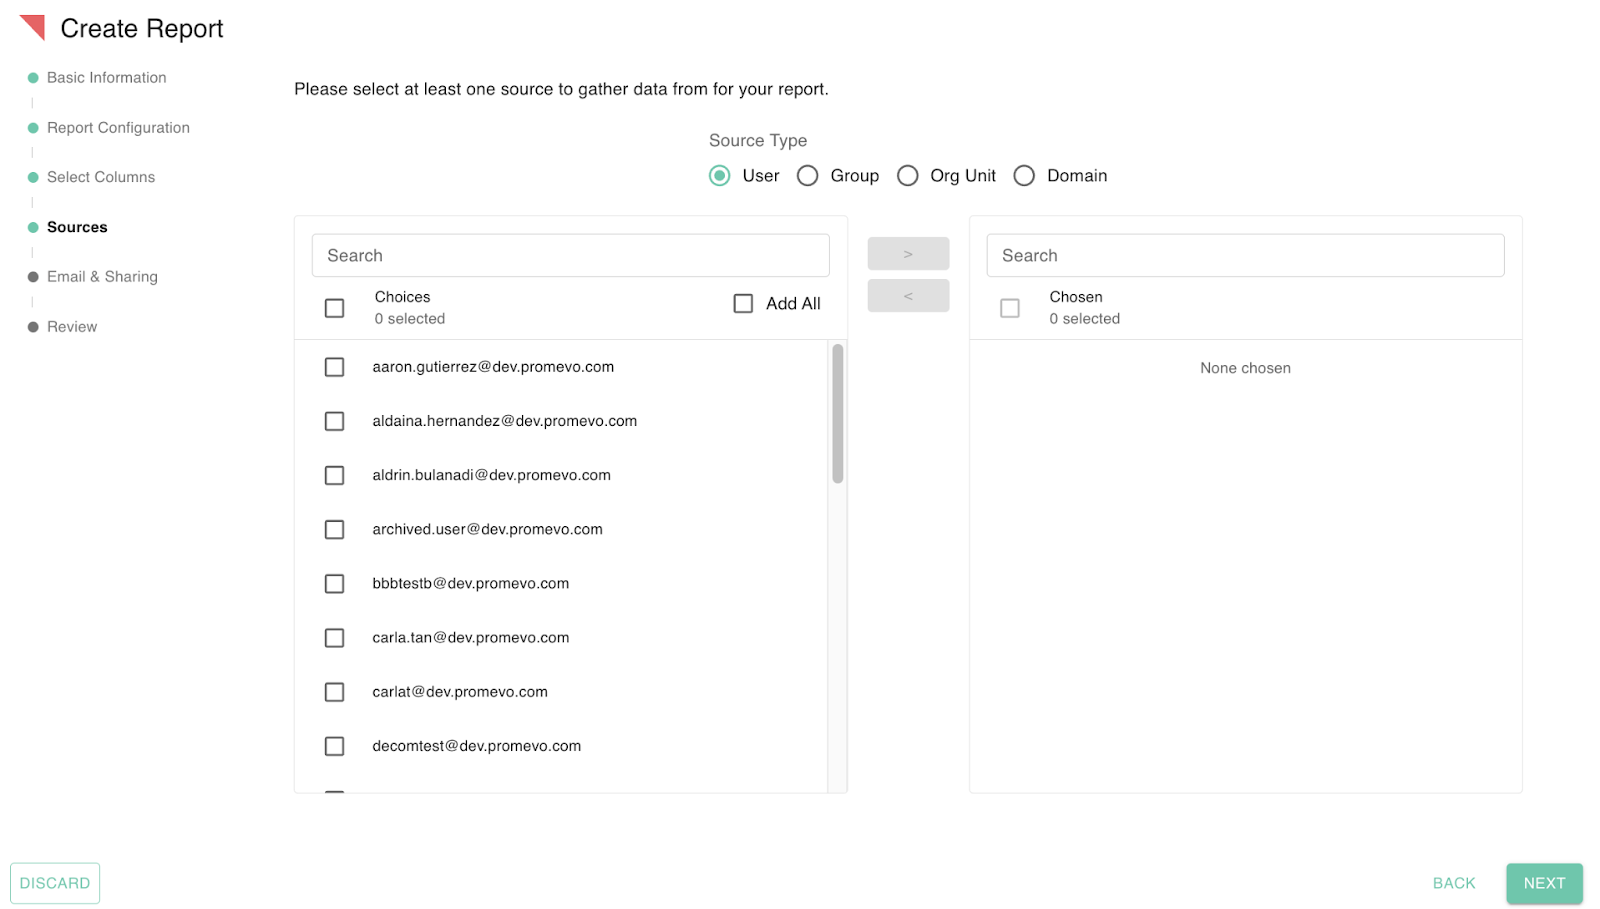Click the BACK link
Viewport: 1600px width, 909px height.
tap(1453, 883)
